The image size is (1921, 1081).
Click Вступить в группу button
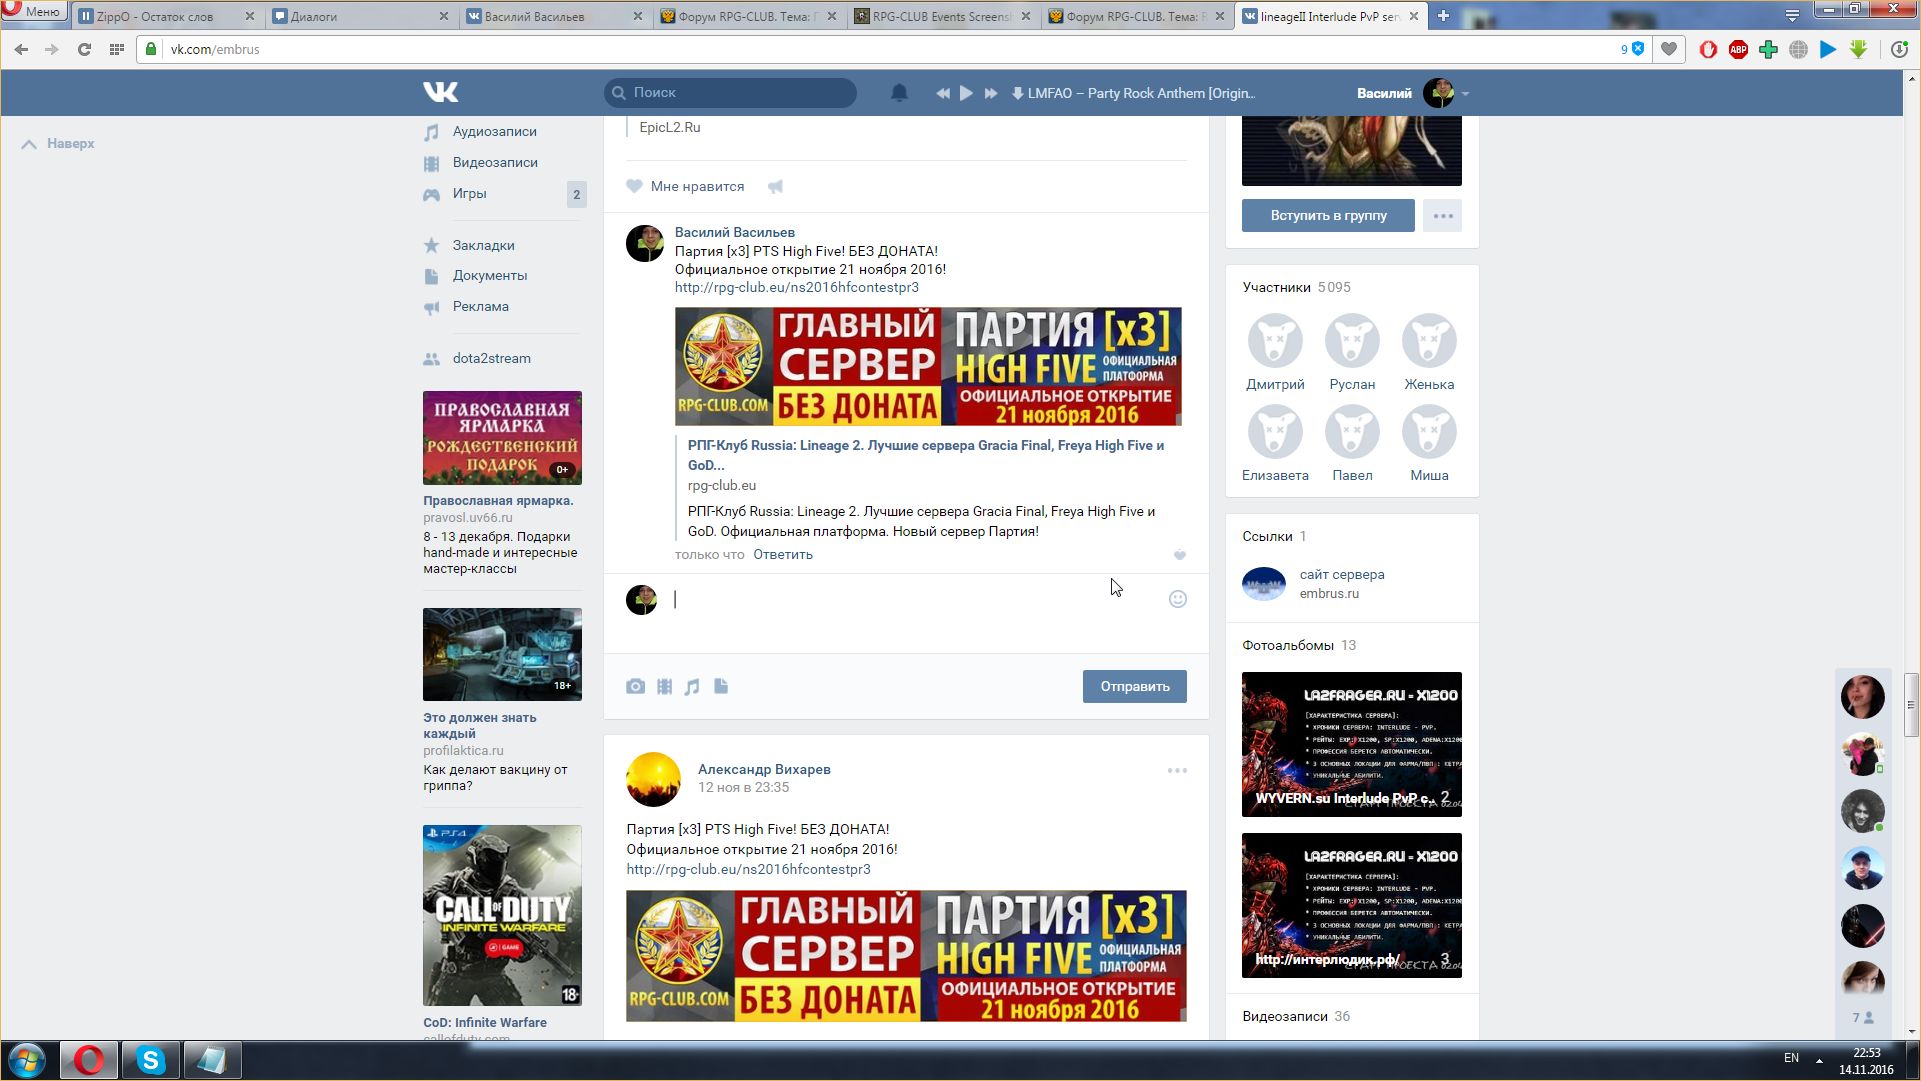point(1328,215)
